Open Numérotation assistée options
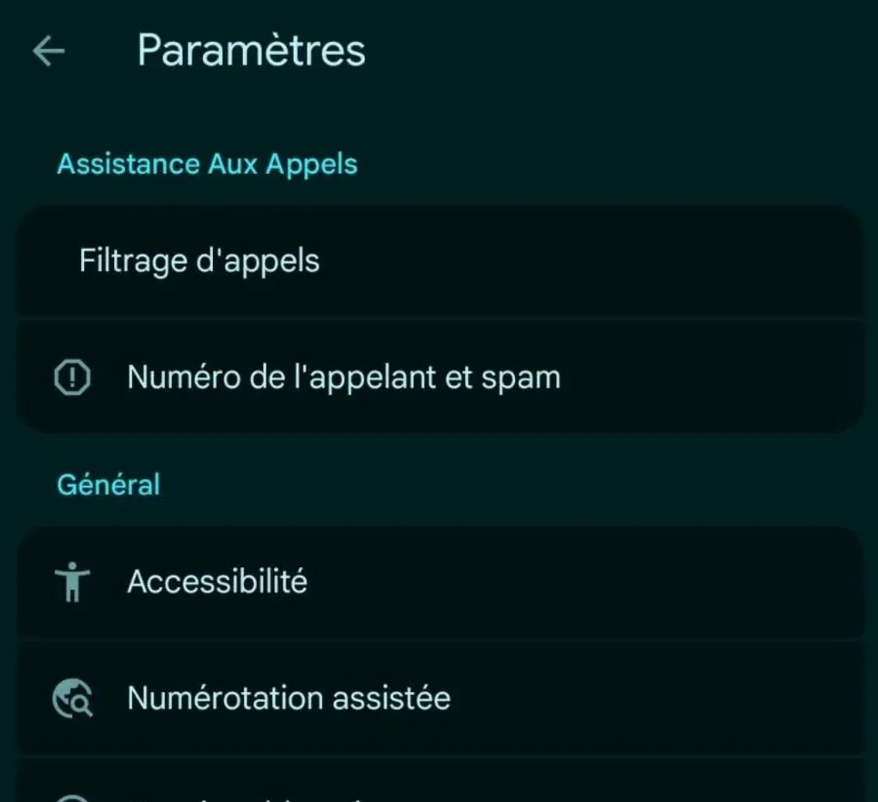The image size is (878, 802). (x=440, y=698)
